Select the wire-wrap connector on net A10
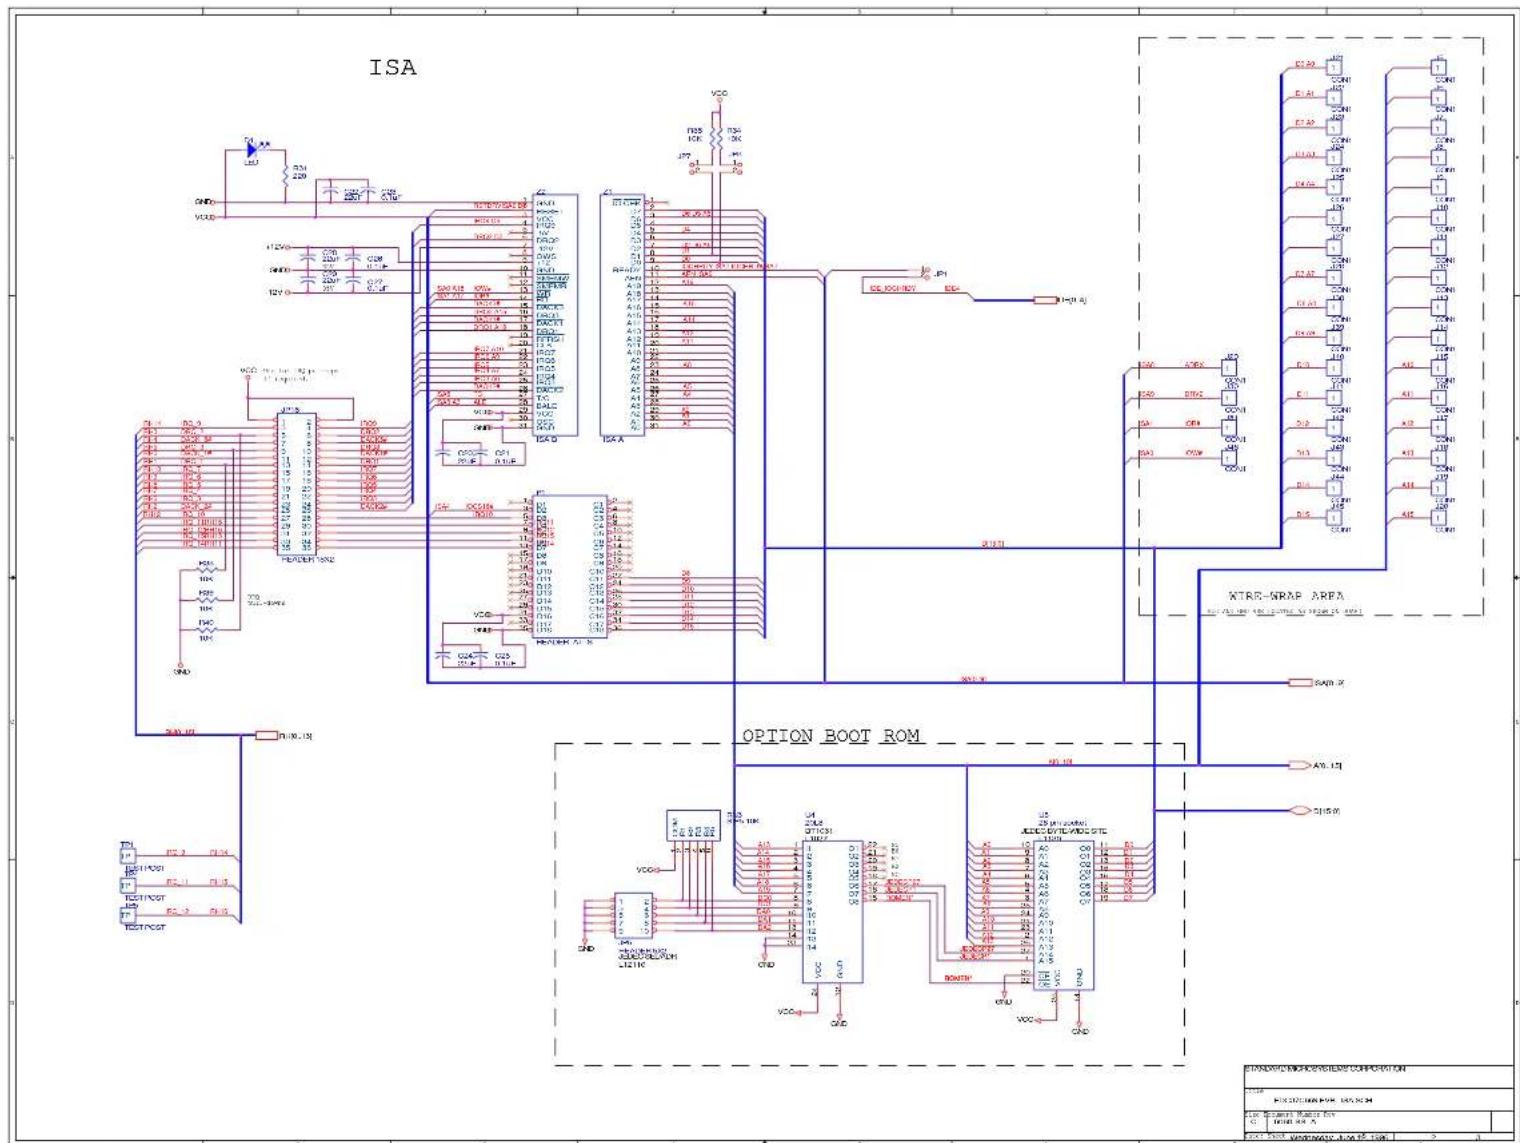The image size is (1520, 1143). 1440,368
